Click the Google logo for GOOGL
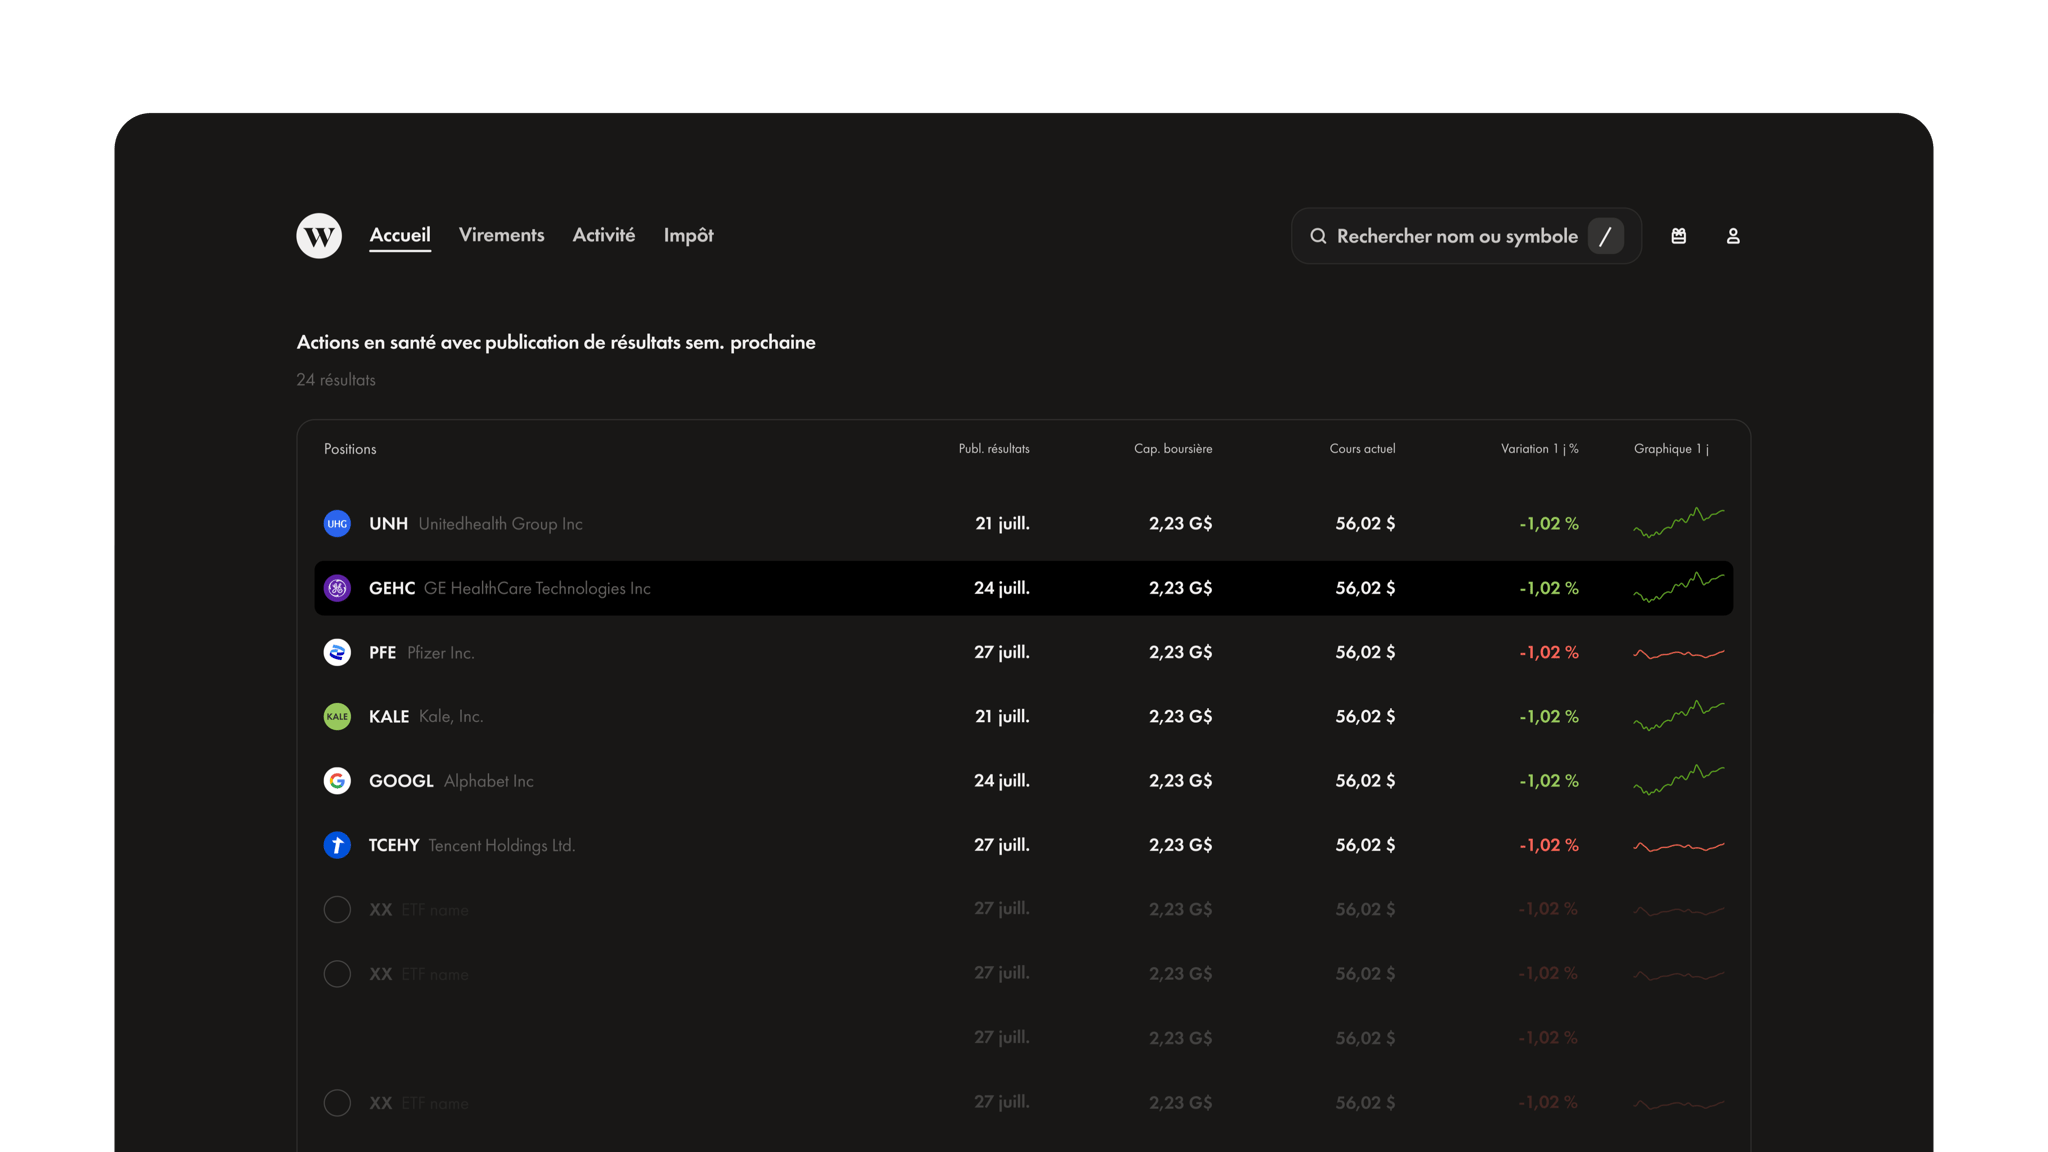The width and height of the screenshot is (2048, 1152). click(337, 781)
